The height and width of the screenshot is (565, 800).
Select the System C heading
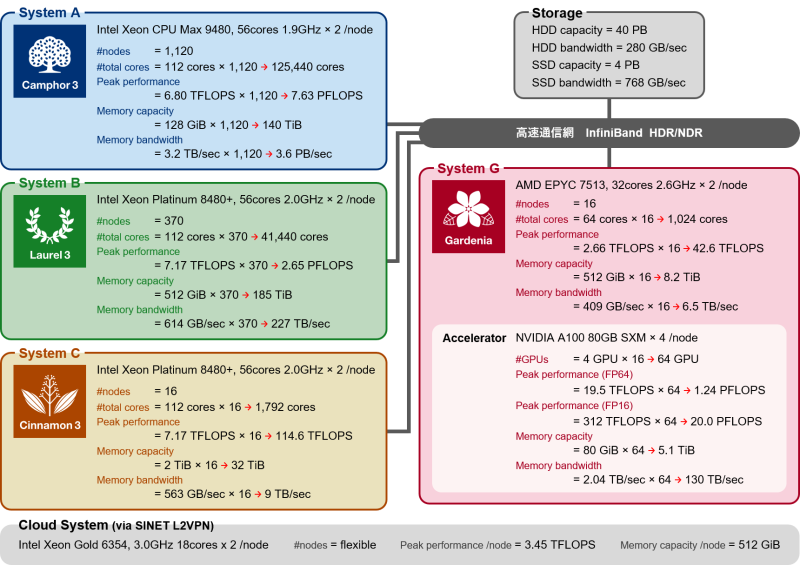tap(49, 353)
